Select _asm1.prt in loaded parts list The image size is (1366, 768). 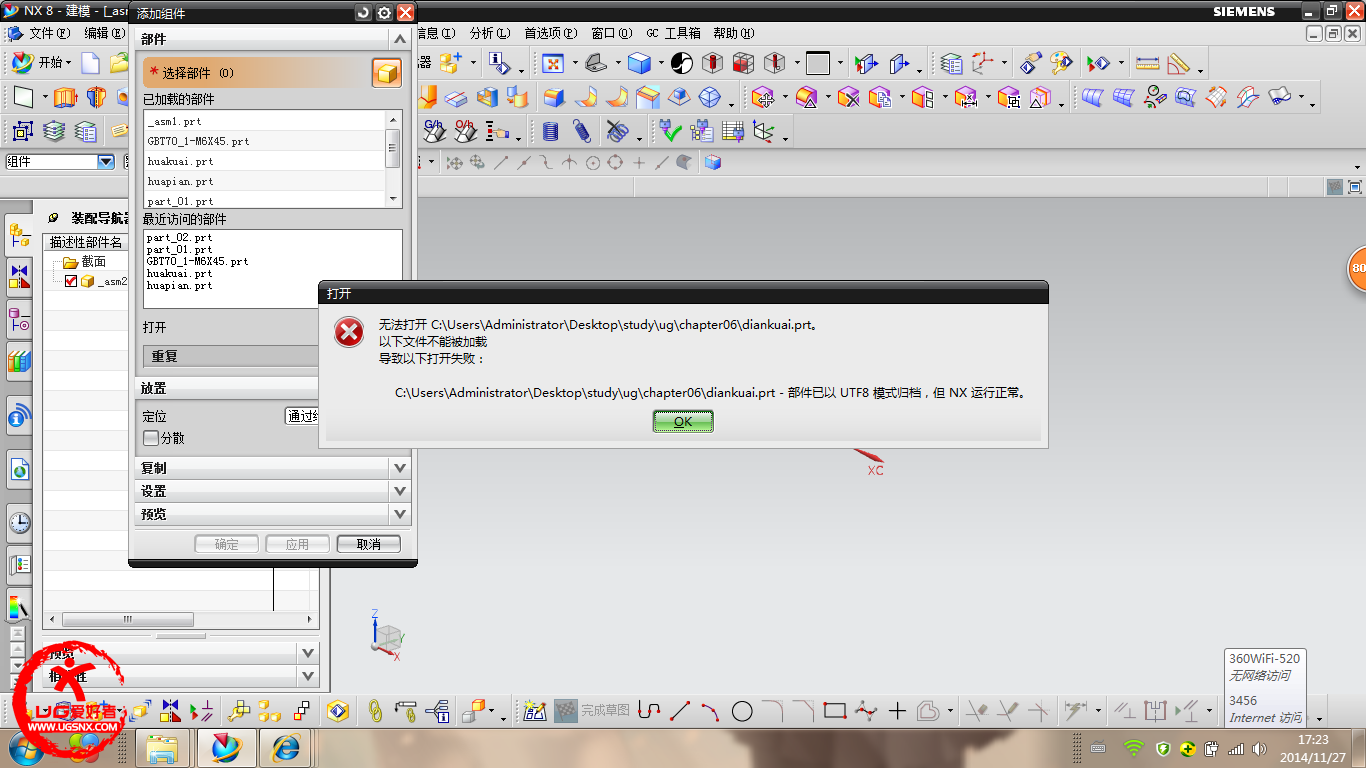coord(264,121)
